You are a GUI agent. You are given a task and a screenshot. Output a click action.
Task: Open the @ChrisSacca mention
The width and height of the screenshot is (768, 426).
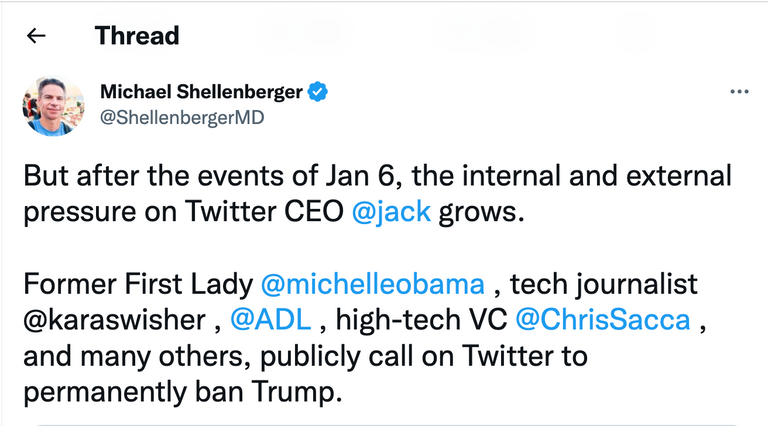(x=602, y=320)
